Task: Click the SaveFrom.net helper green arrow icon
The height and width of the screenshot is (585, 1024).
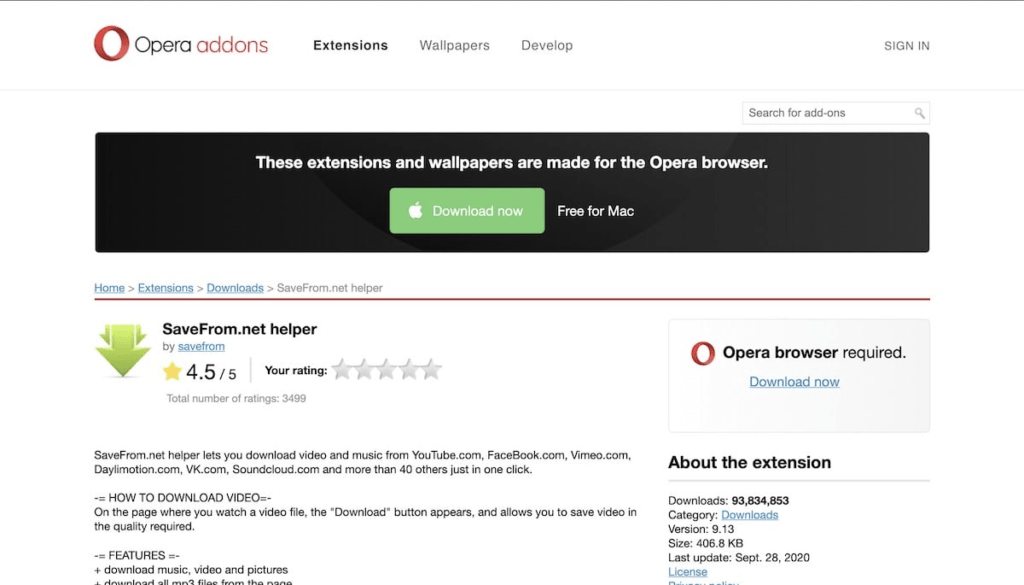Action: coord(123,351)
